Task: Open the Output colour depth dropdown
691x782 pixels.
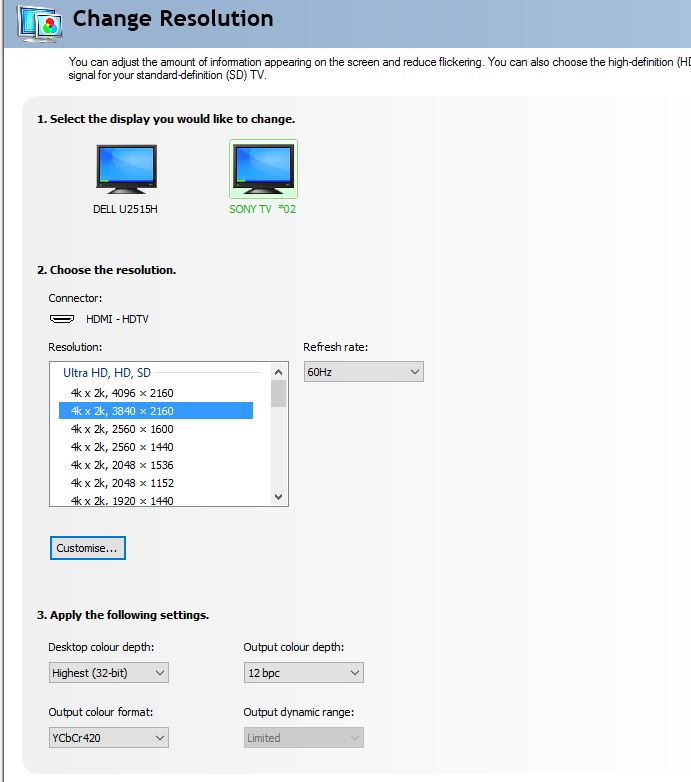Action: point(303,673)
